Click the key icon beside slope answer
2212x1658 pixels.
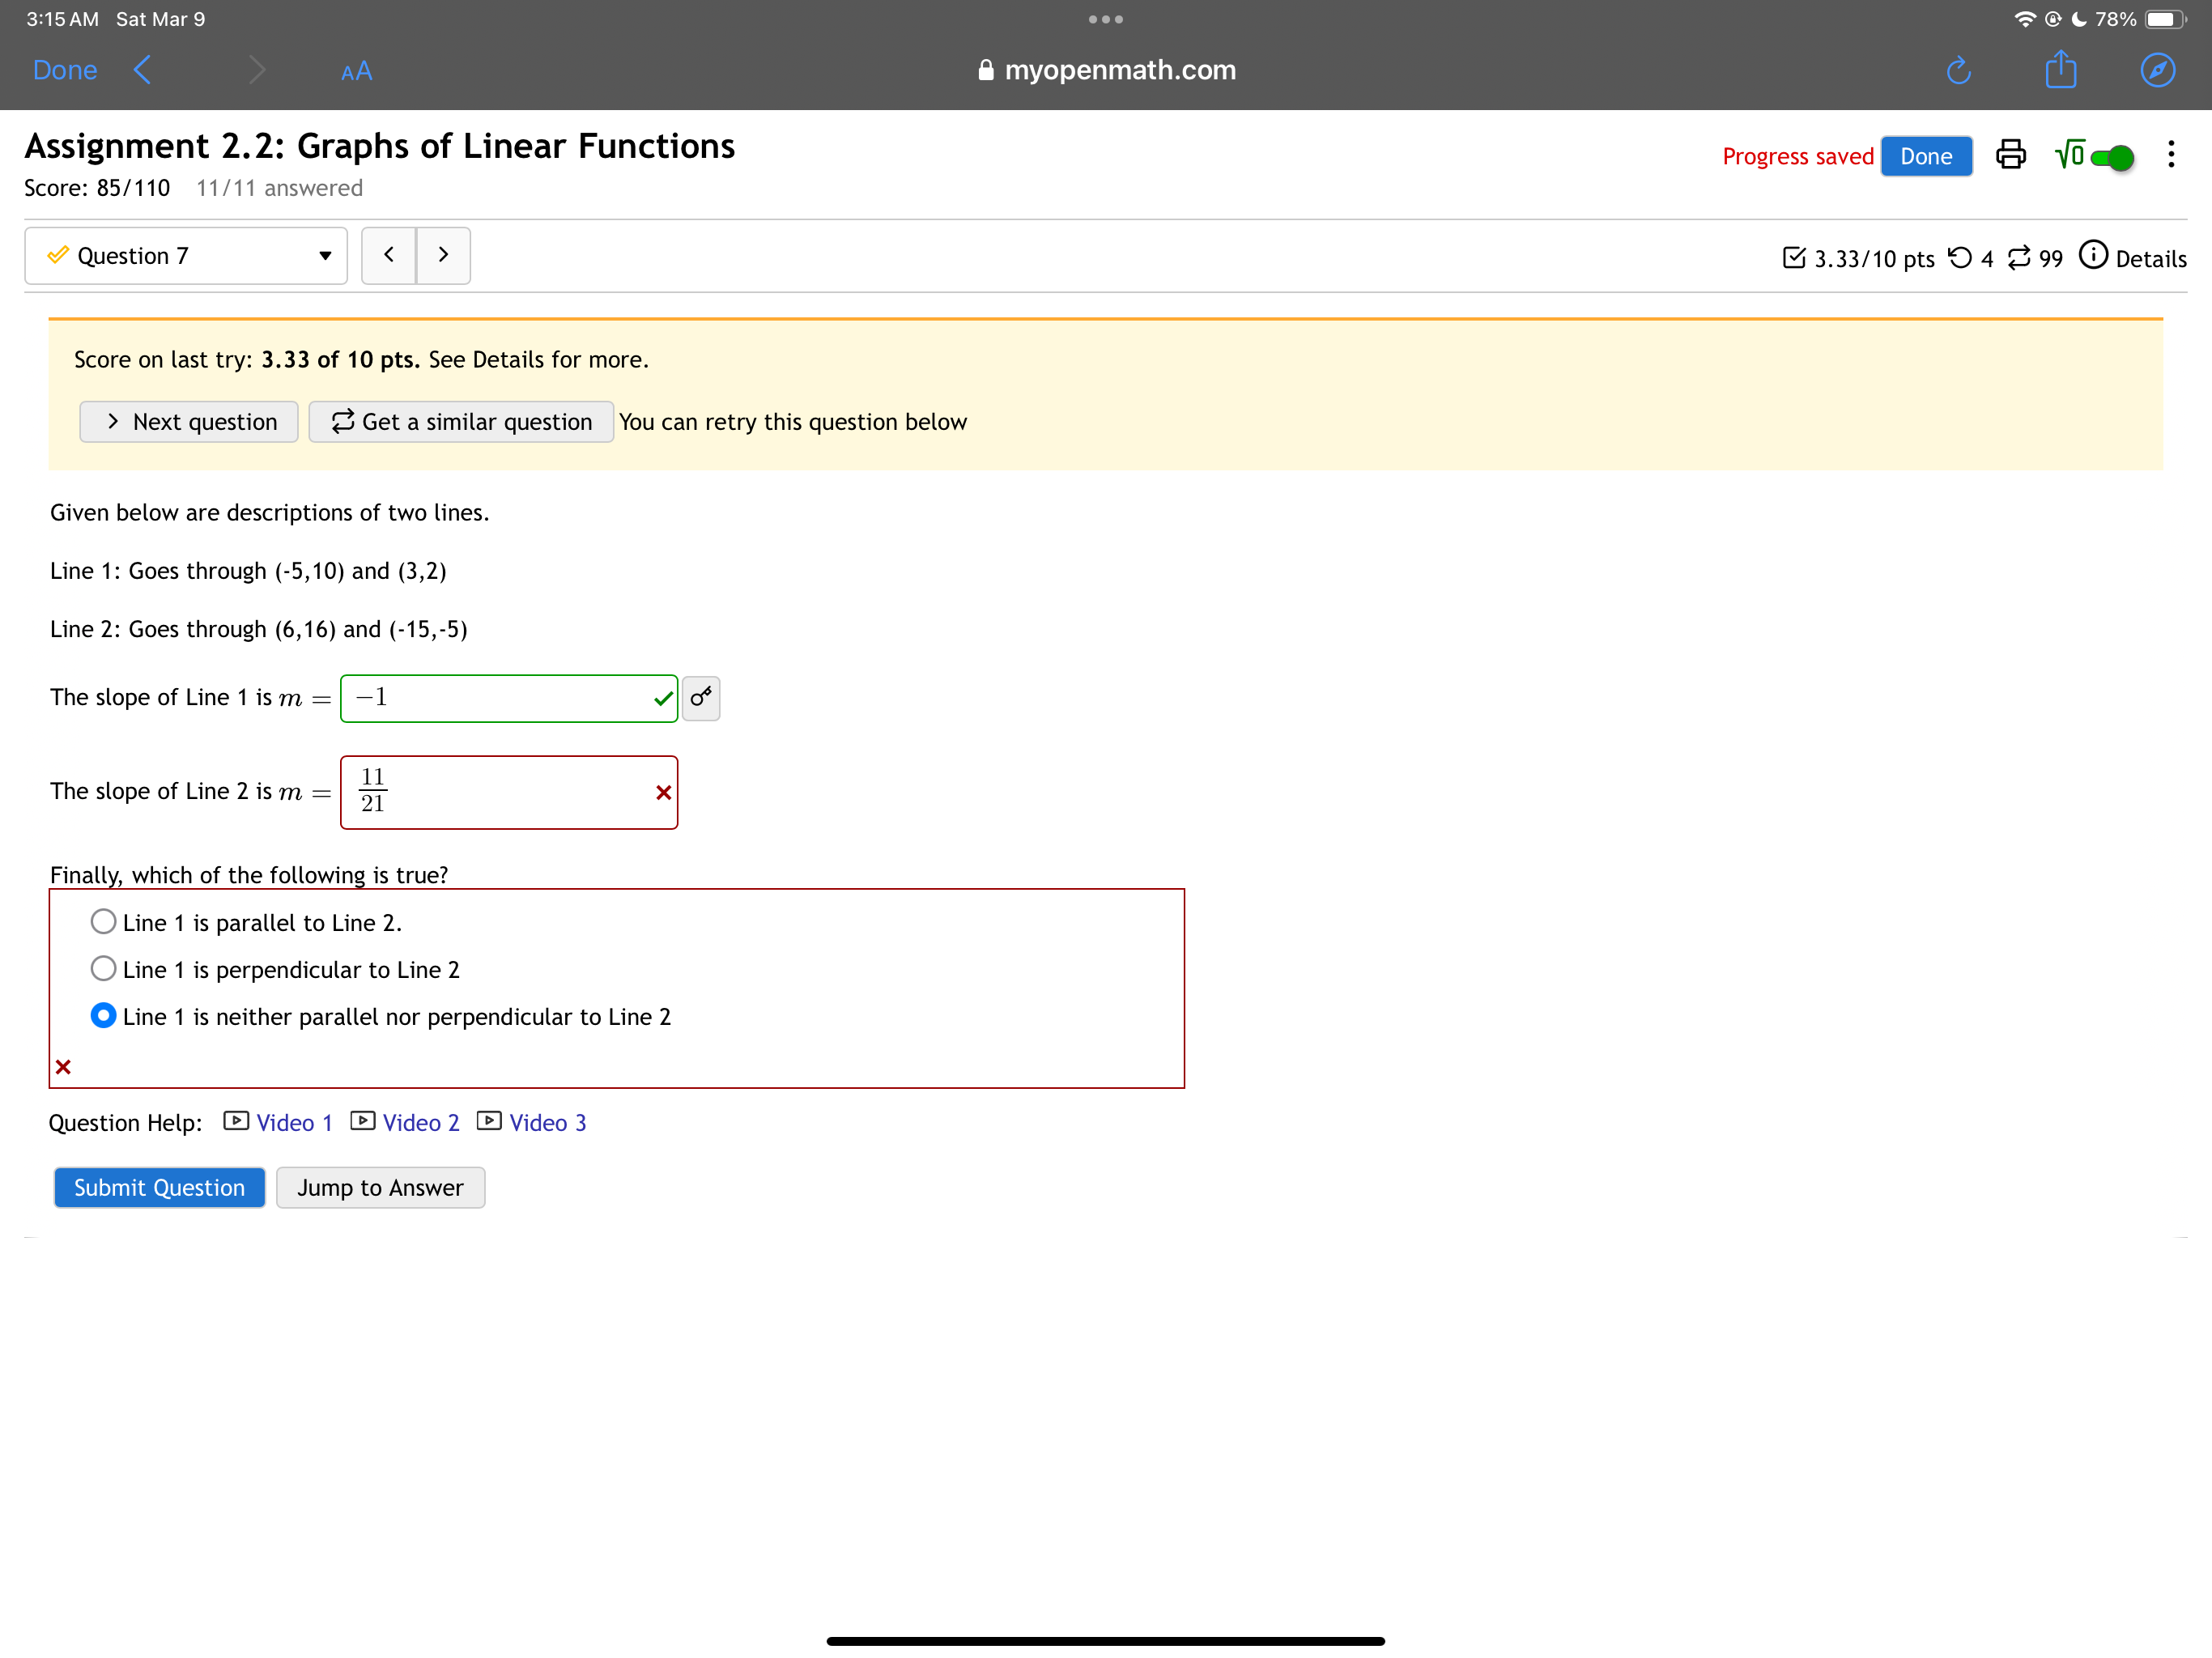701,697
